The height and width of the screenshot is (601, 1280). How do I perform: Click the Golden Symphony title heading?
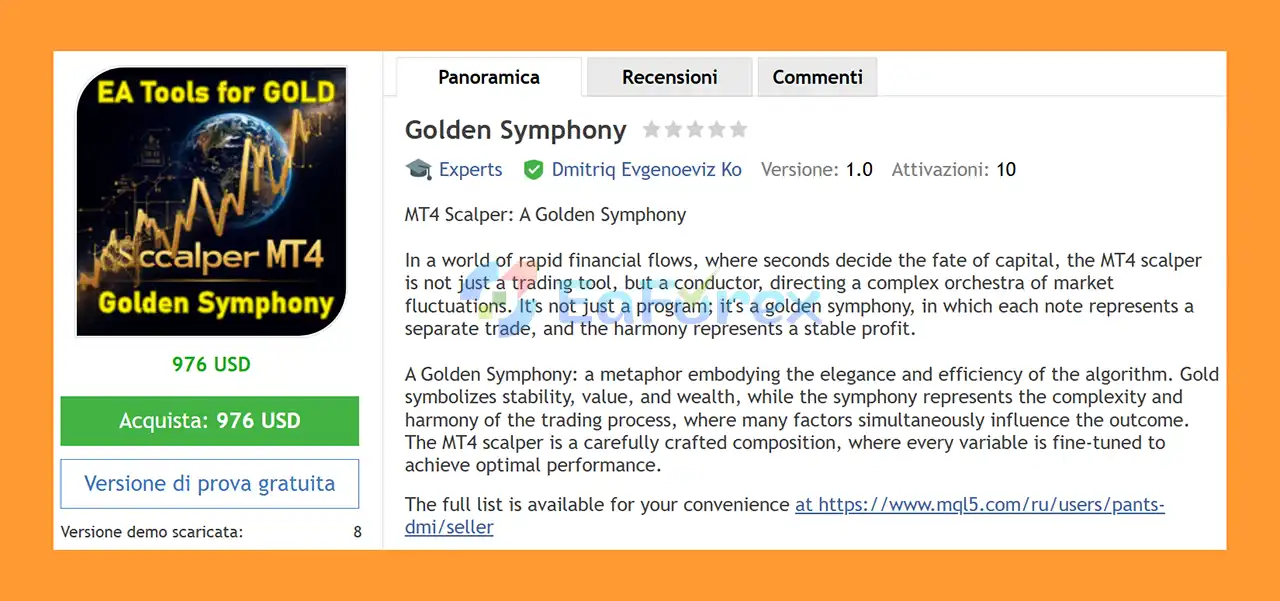click(x=515, y=130)
